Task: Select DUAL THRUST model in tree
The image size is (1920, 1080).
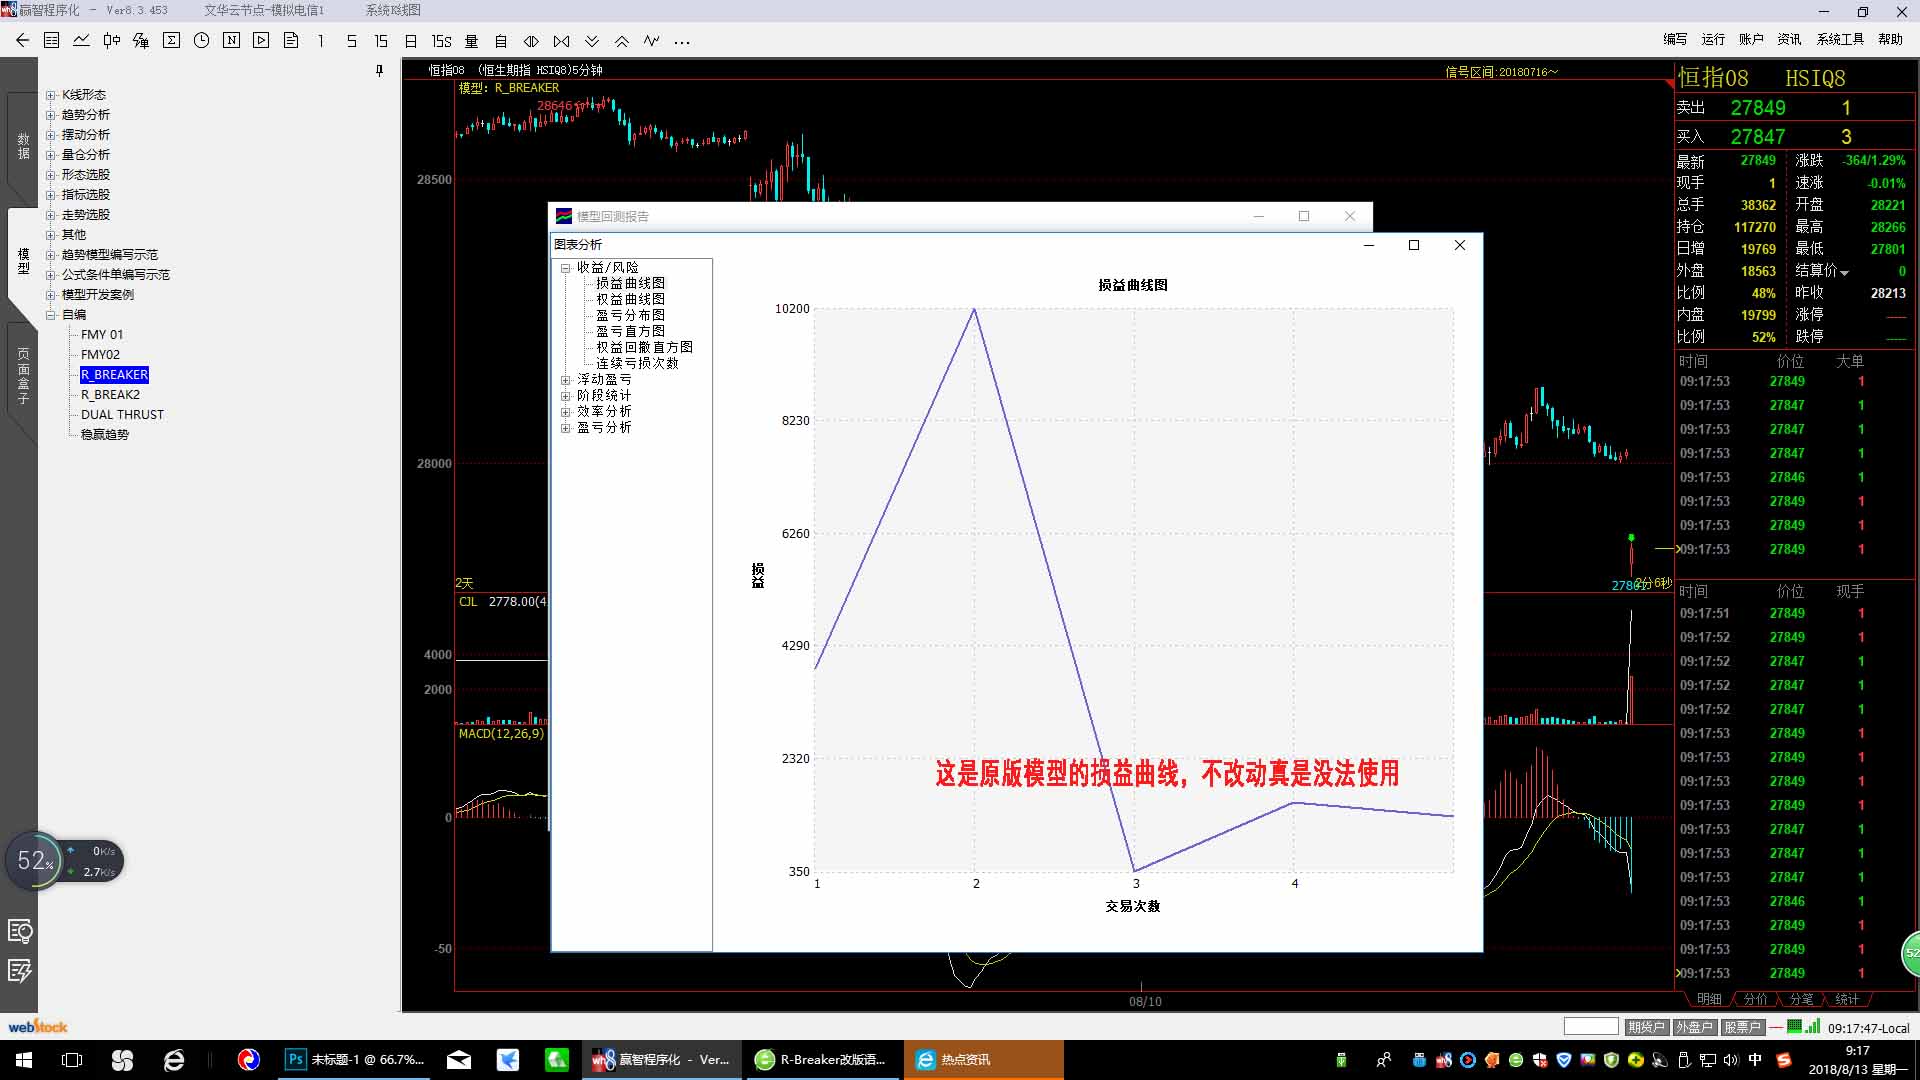Action: (122, 415)
